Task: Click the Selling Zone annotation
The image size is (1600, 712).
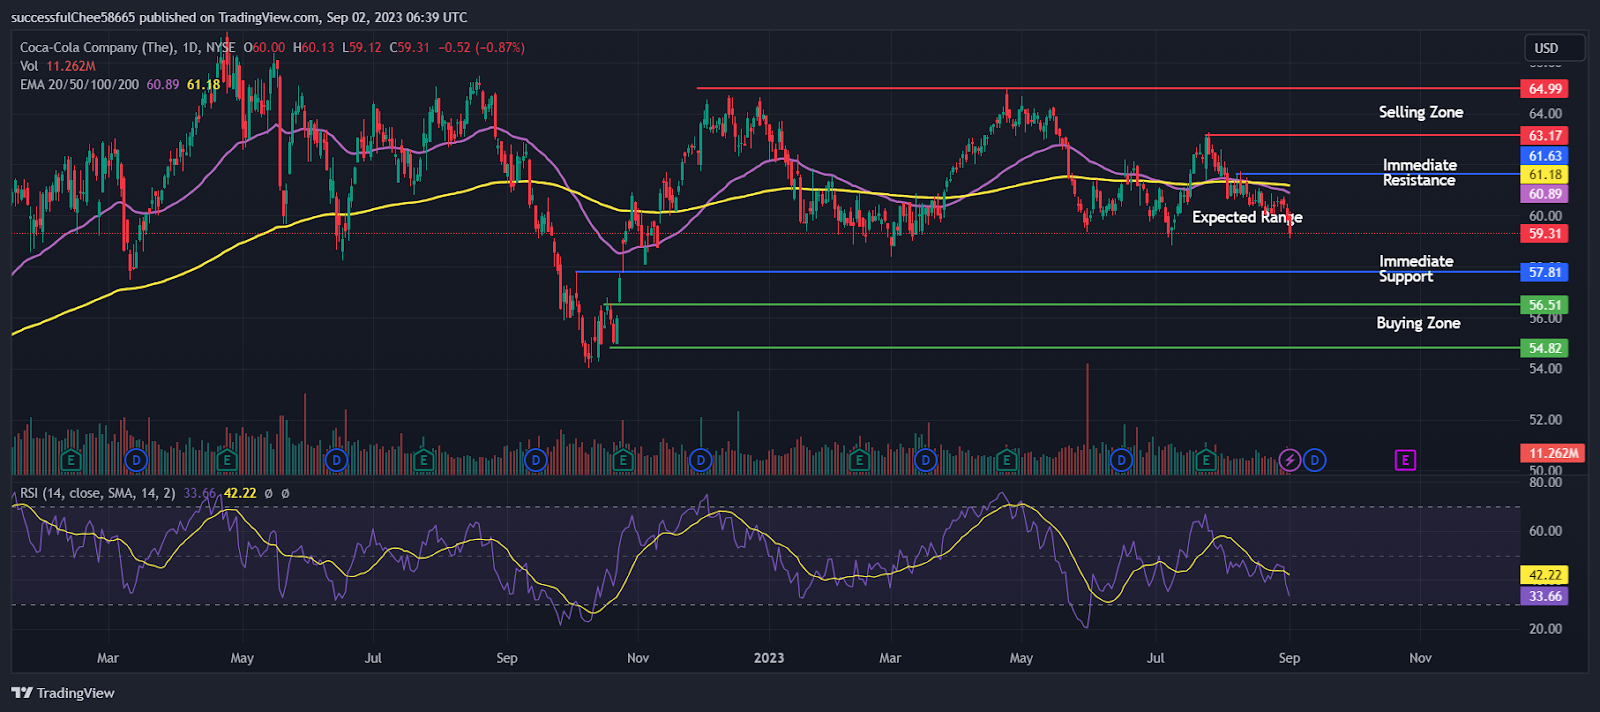Action: (x=1421, y=112)
